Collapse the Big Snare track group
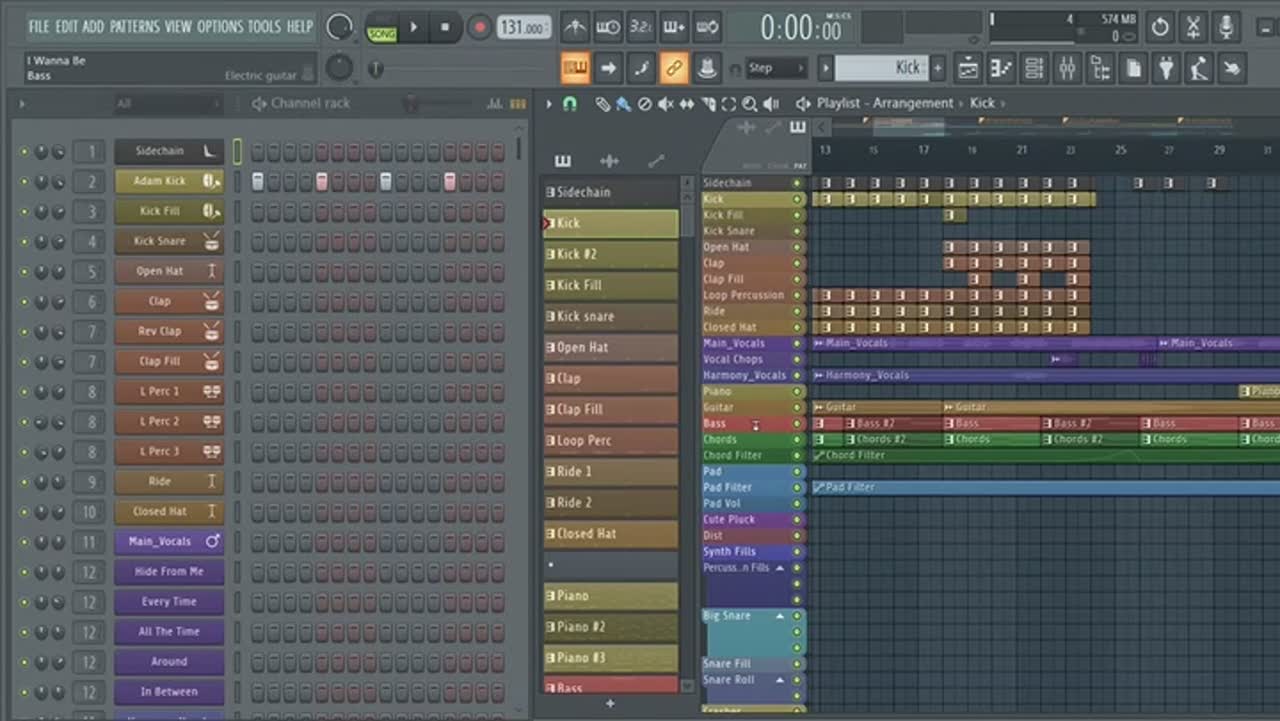The height and width of the screenshot is (721, 1280). [x=780, y=616]
